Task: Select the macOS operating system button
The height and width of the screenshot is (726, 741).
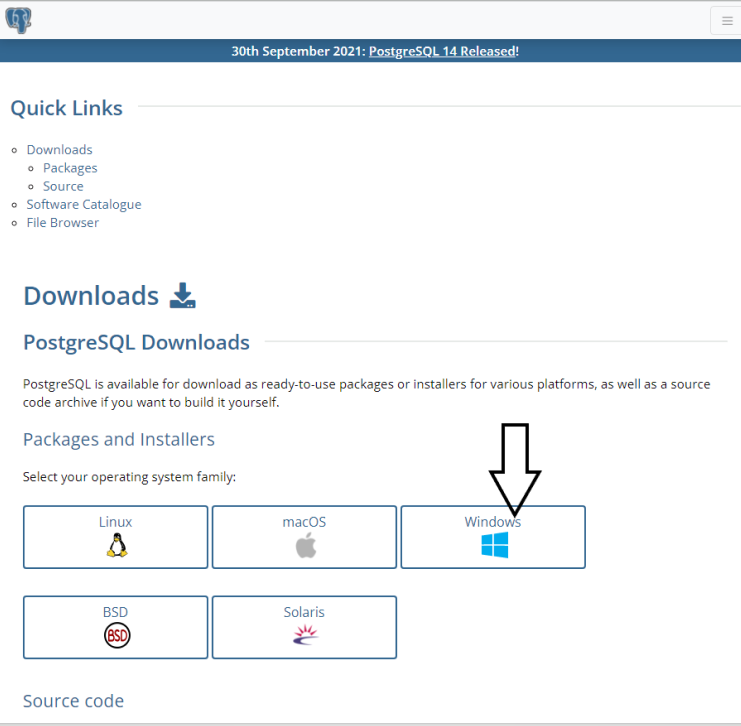Action: coord(304,537)
